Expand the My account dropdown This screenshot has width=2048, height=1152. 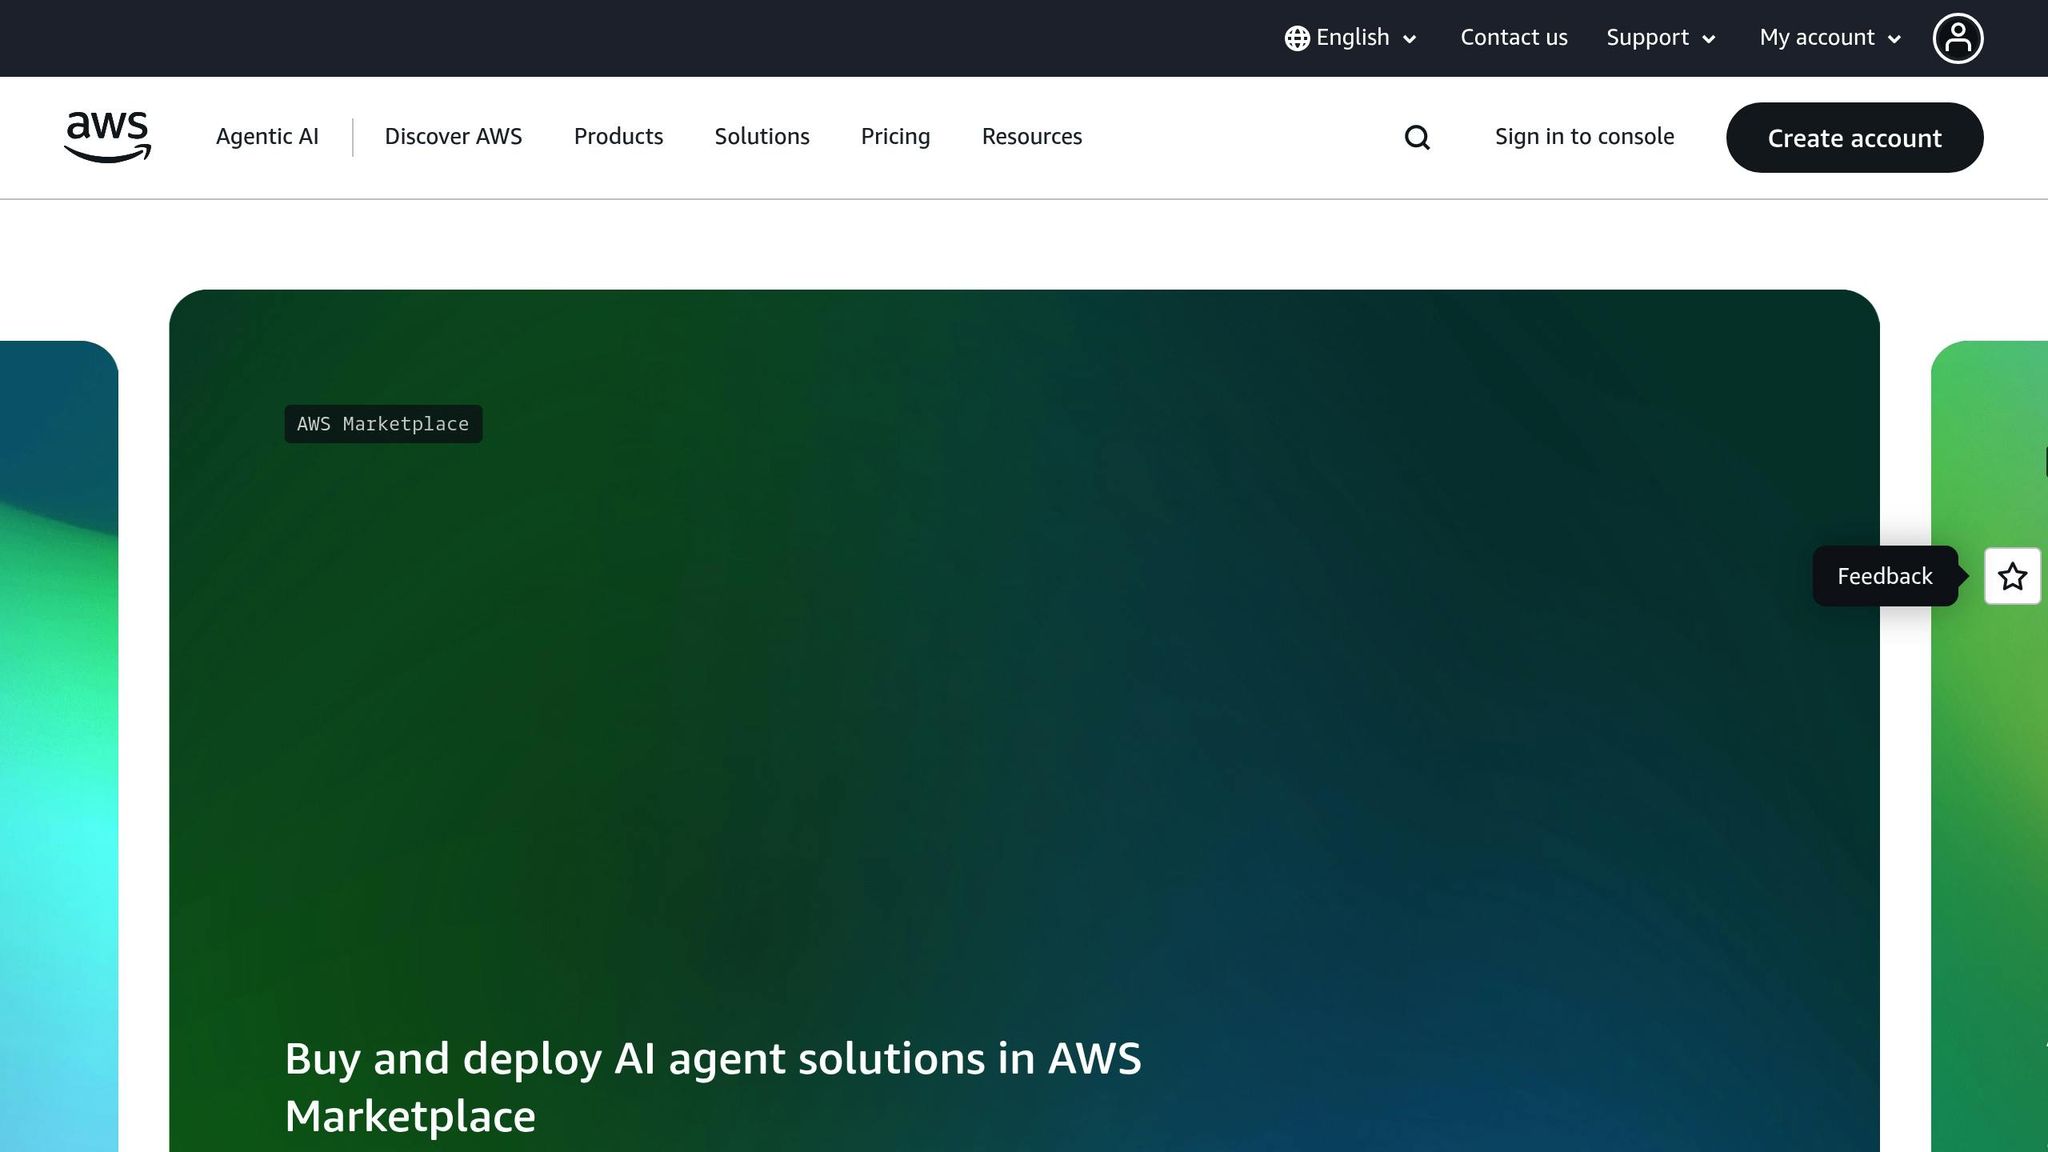1830,38
